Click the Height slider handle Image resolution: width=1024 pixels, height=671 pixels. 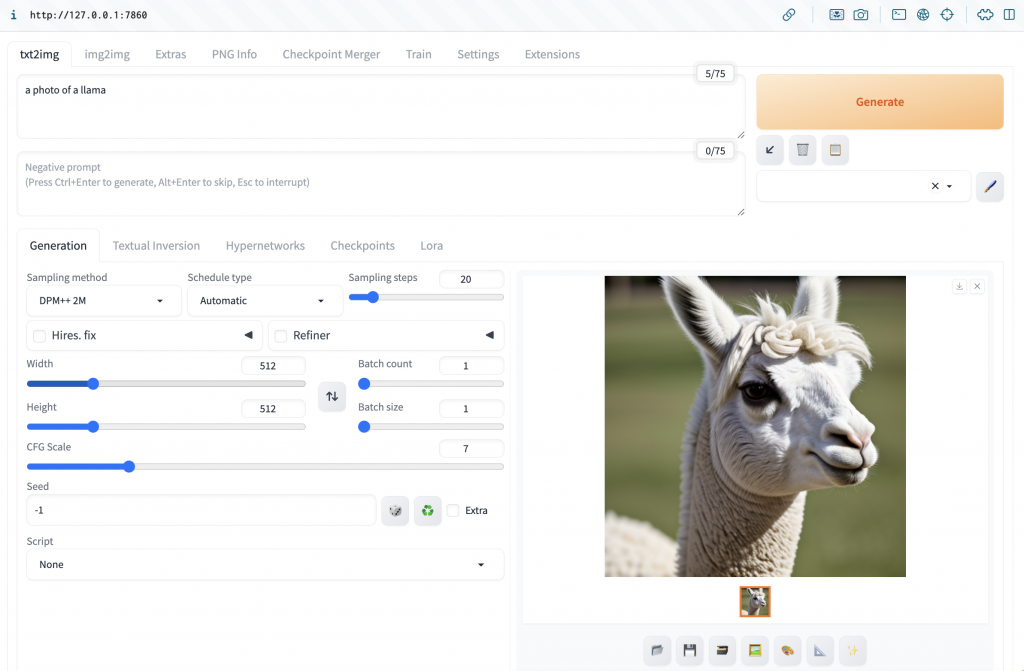(93, 427)
